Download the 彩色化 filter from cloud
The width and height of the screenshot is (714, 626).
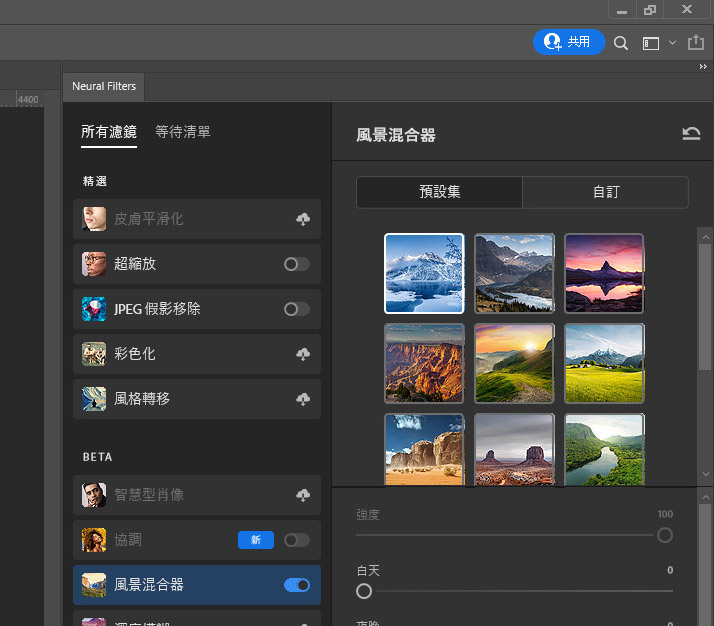(x=302, y=354)
